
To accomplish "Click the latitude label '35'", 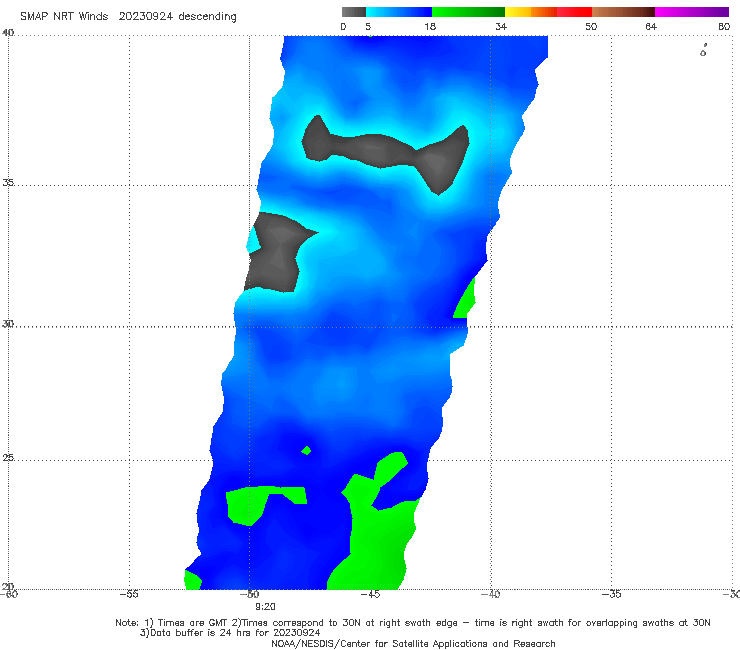I will (x=8, y=182).
